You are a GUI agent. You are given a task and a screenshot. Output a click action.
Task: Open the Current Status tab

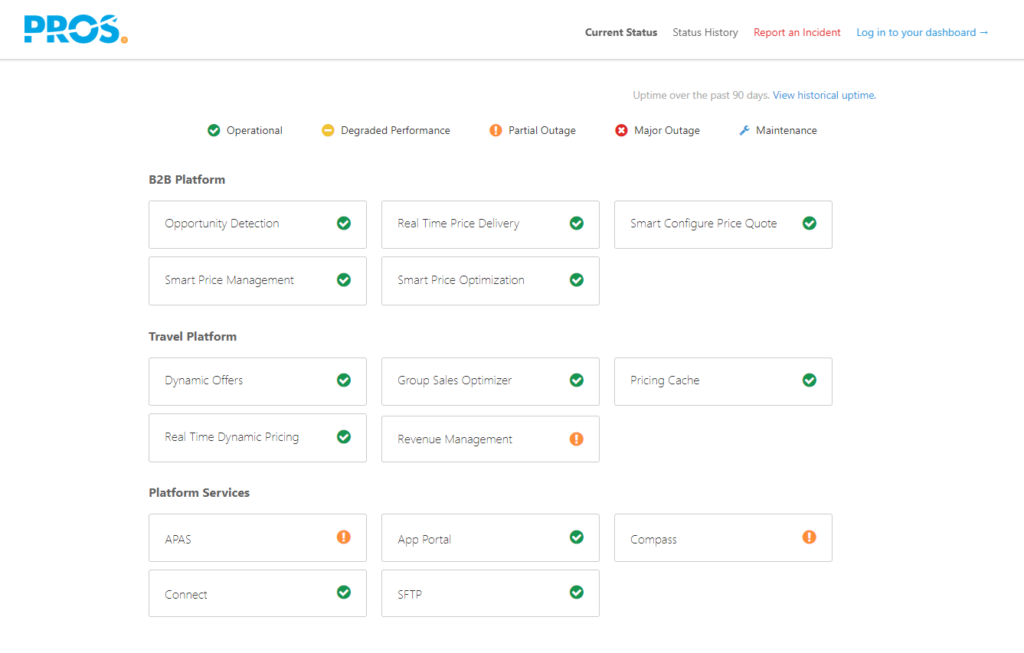(x=620, y=33)
